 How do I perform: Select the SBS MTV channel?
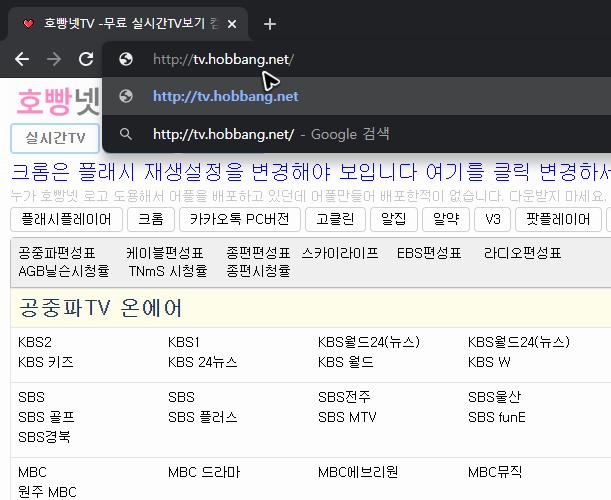[x=347, y=417]
